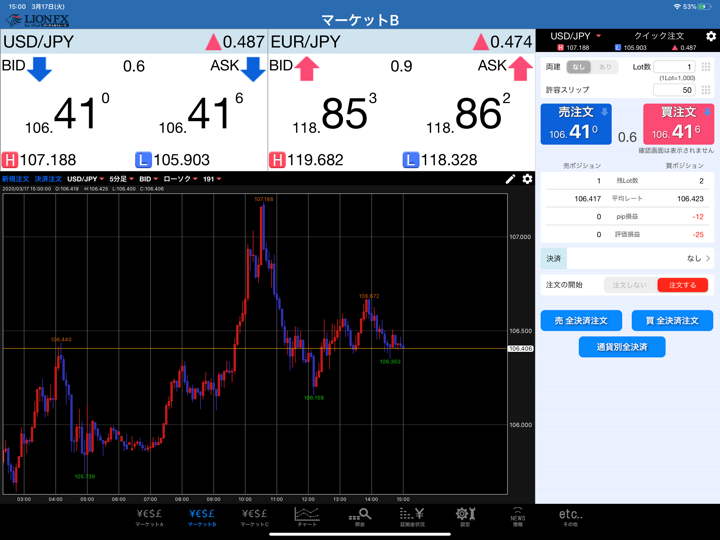Open the チャート chart icon in bottom bar
Image resolution: width=720 pixels, height=540 pixels.
[x=307, y=516]
